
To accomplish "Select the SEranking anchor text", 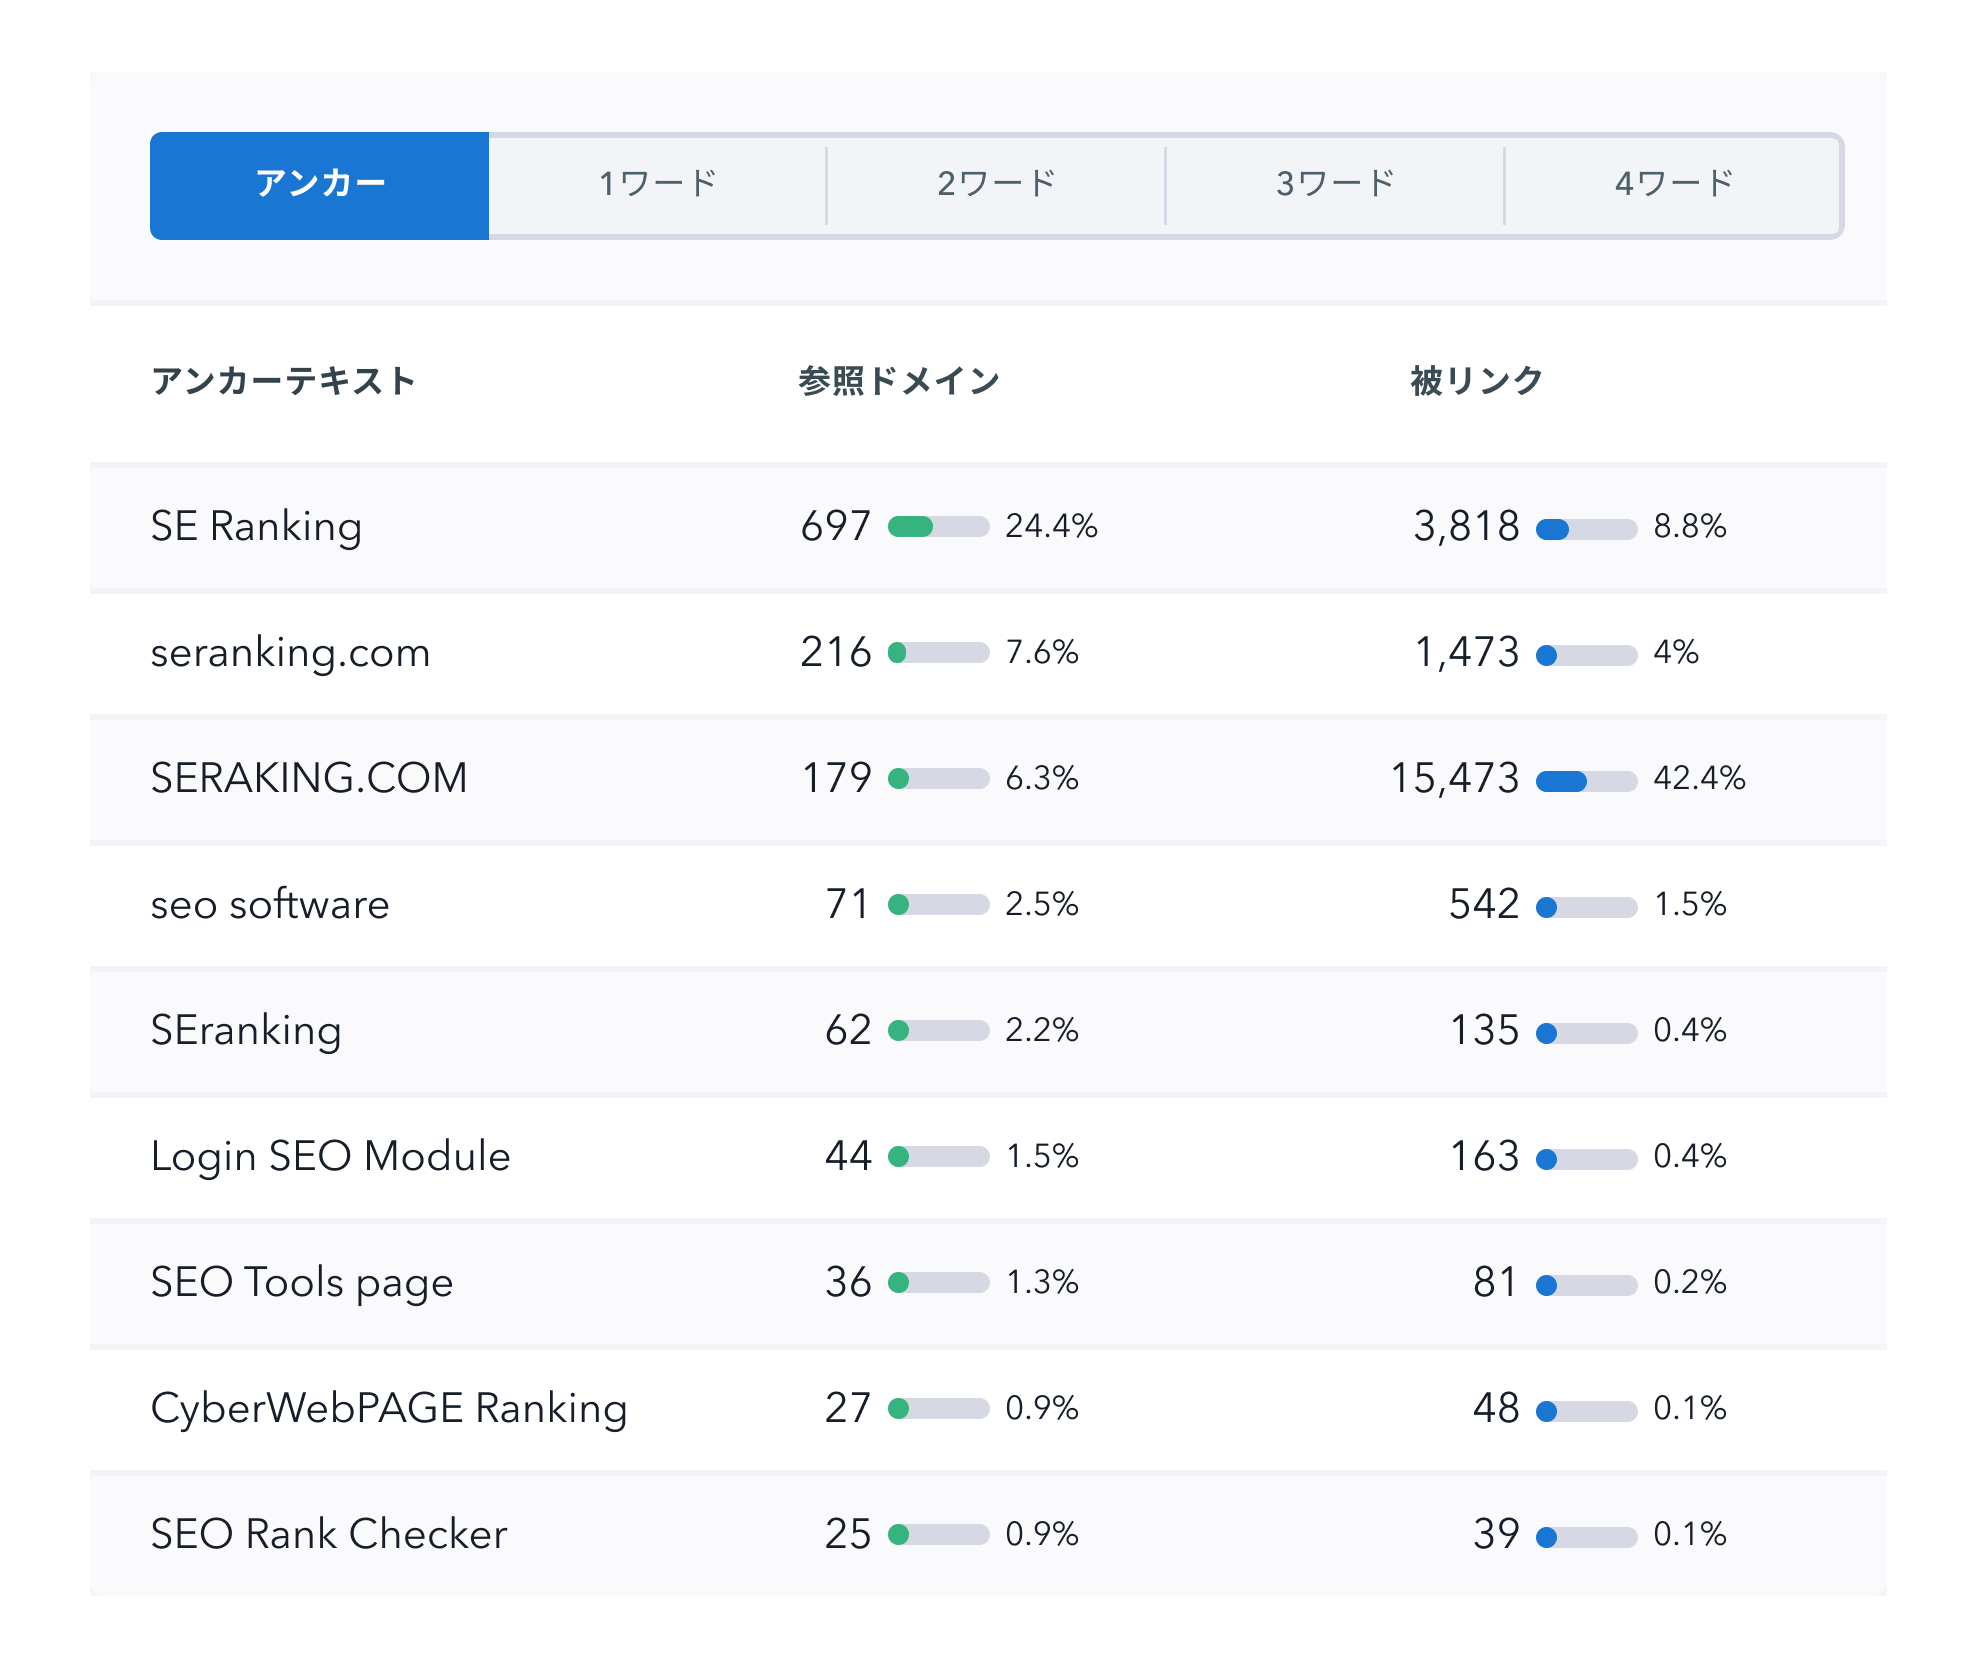I will click(246, 1031).
